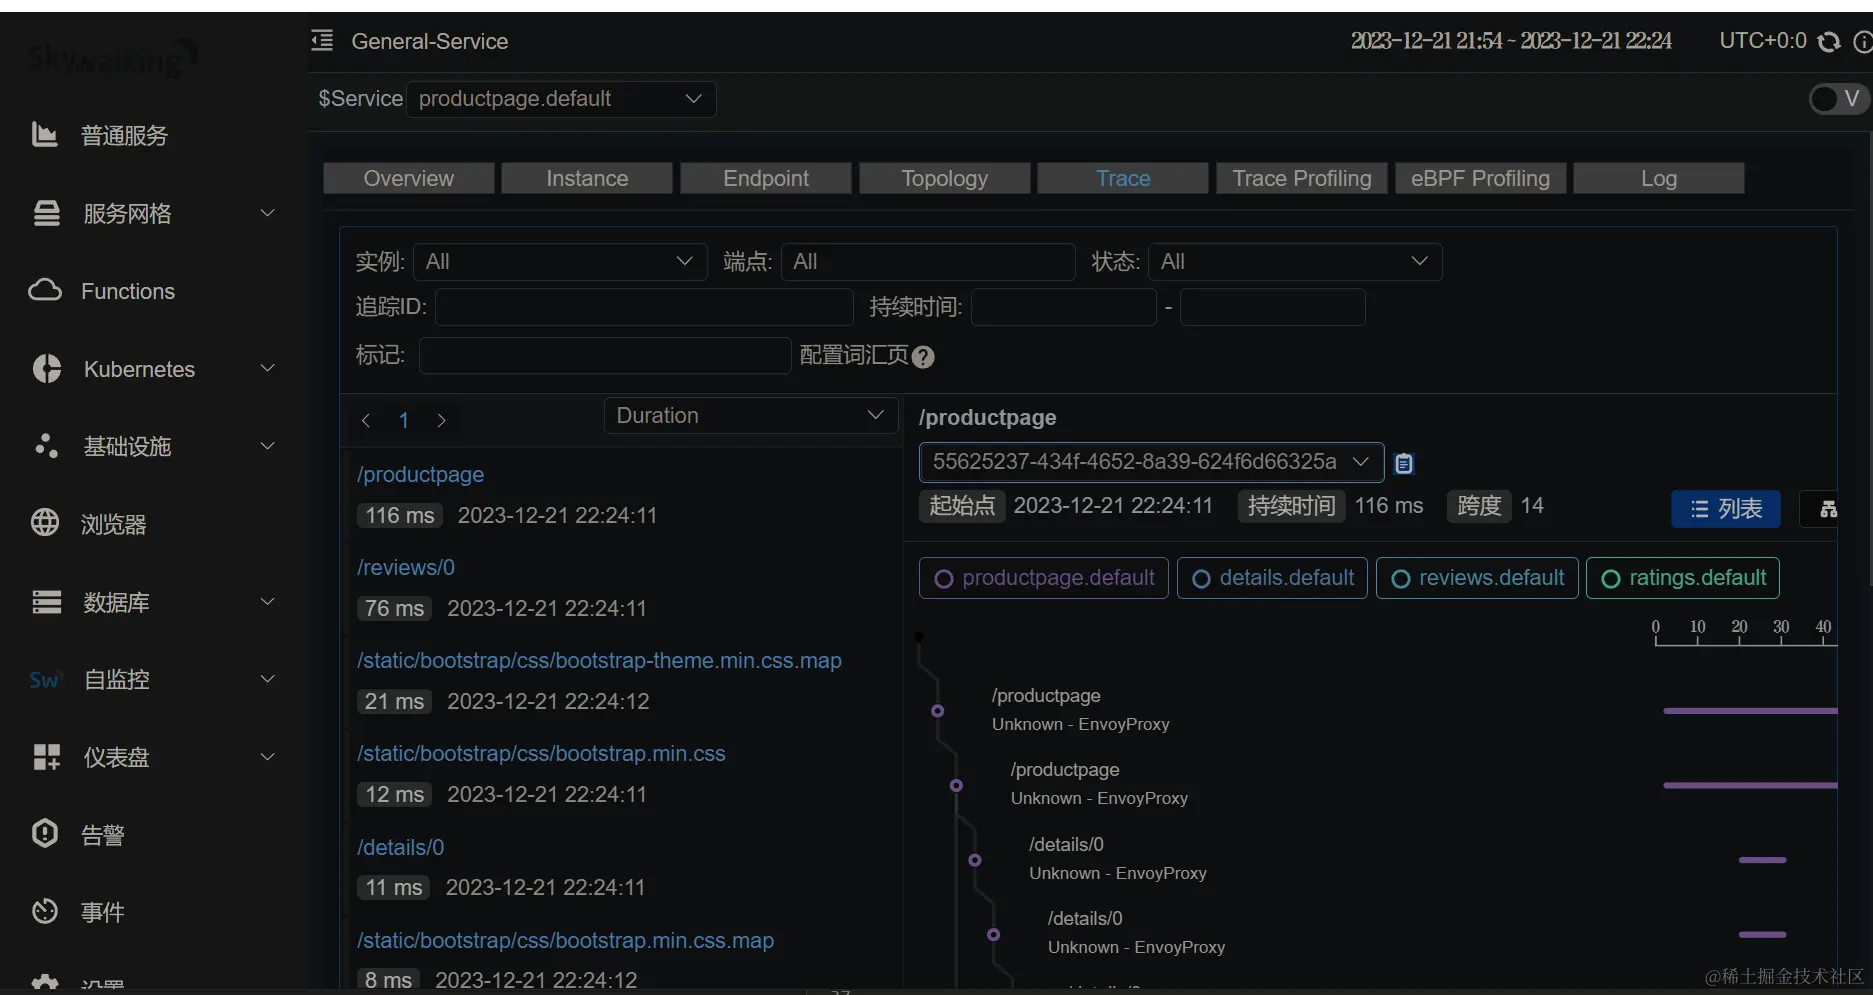1873x995 pixels.
Task: Switch to the Log tab
Action: point(1659,178)
